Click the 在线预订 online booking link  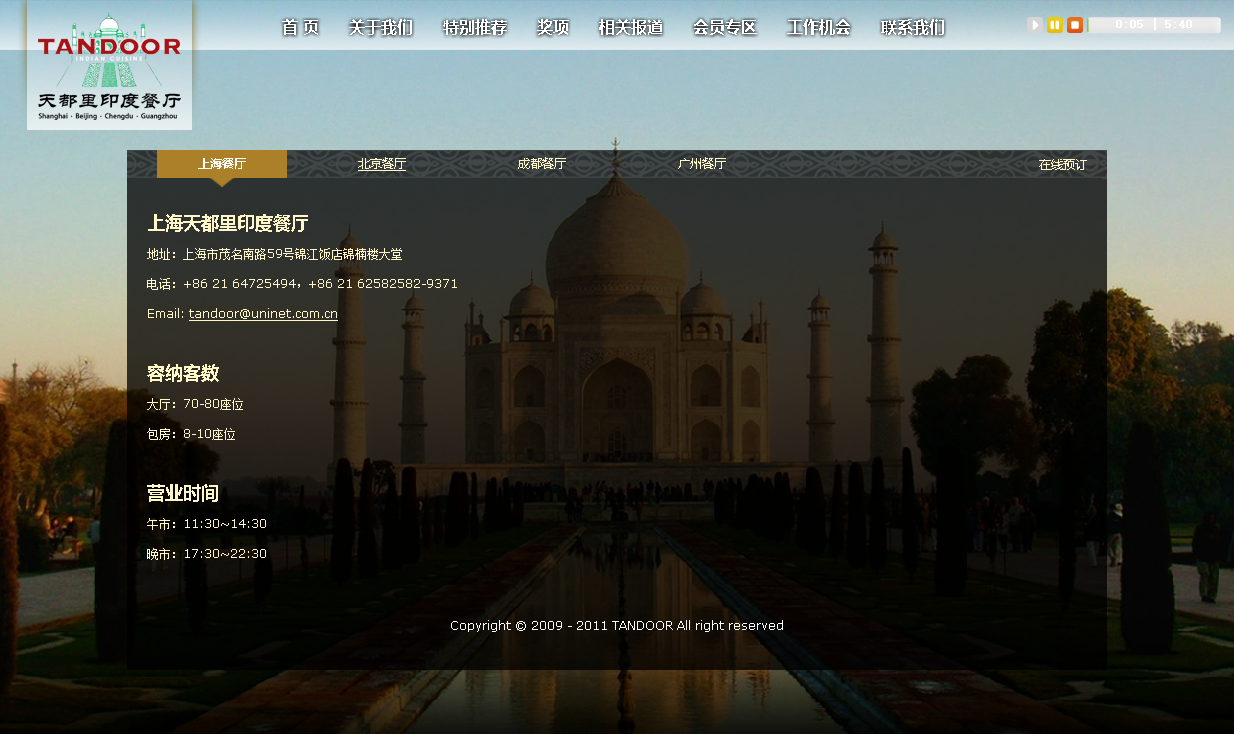(x=1062, y=165)
